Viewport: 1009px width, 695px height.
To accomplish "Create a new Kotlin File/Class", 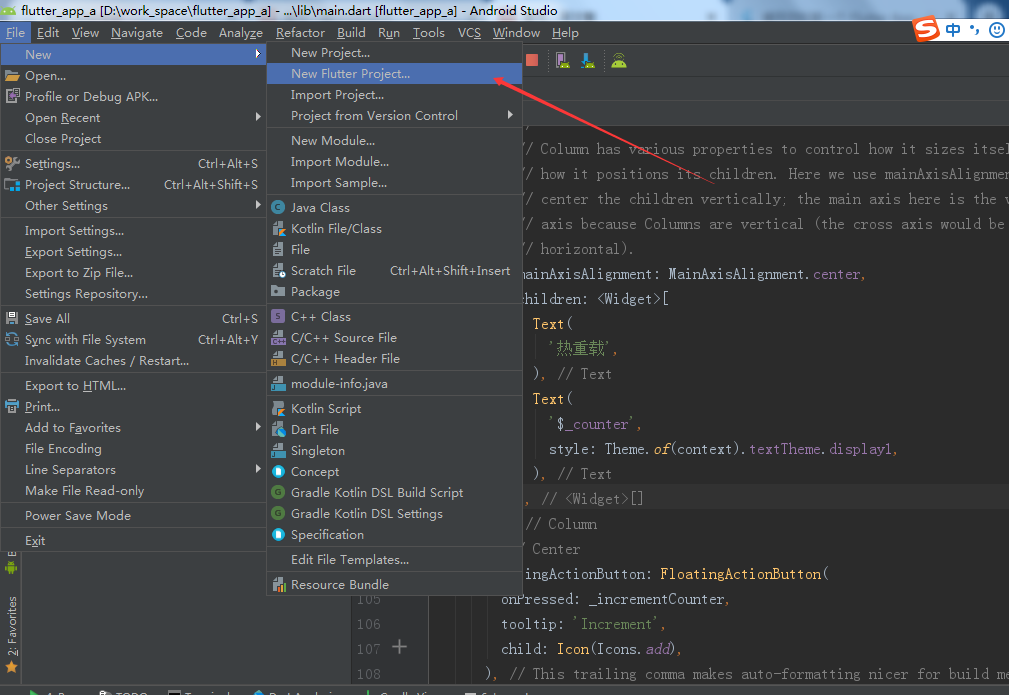I will coord(394,228).
